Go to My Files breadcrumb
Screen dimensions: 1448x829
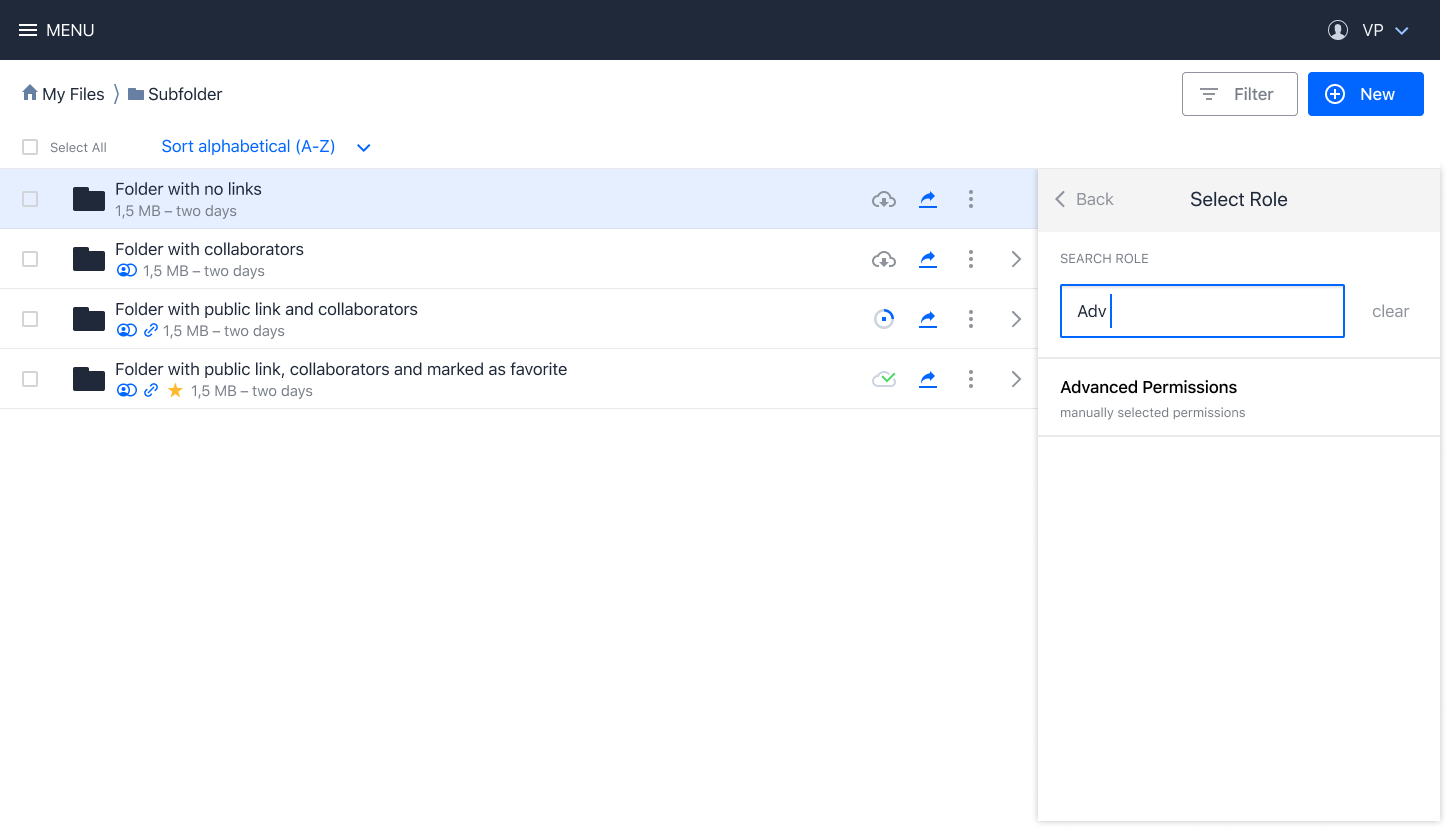pos(73,94)
